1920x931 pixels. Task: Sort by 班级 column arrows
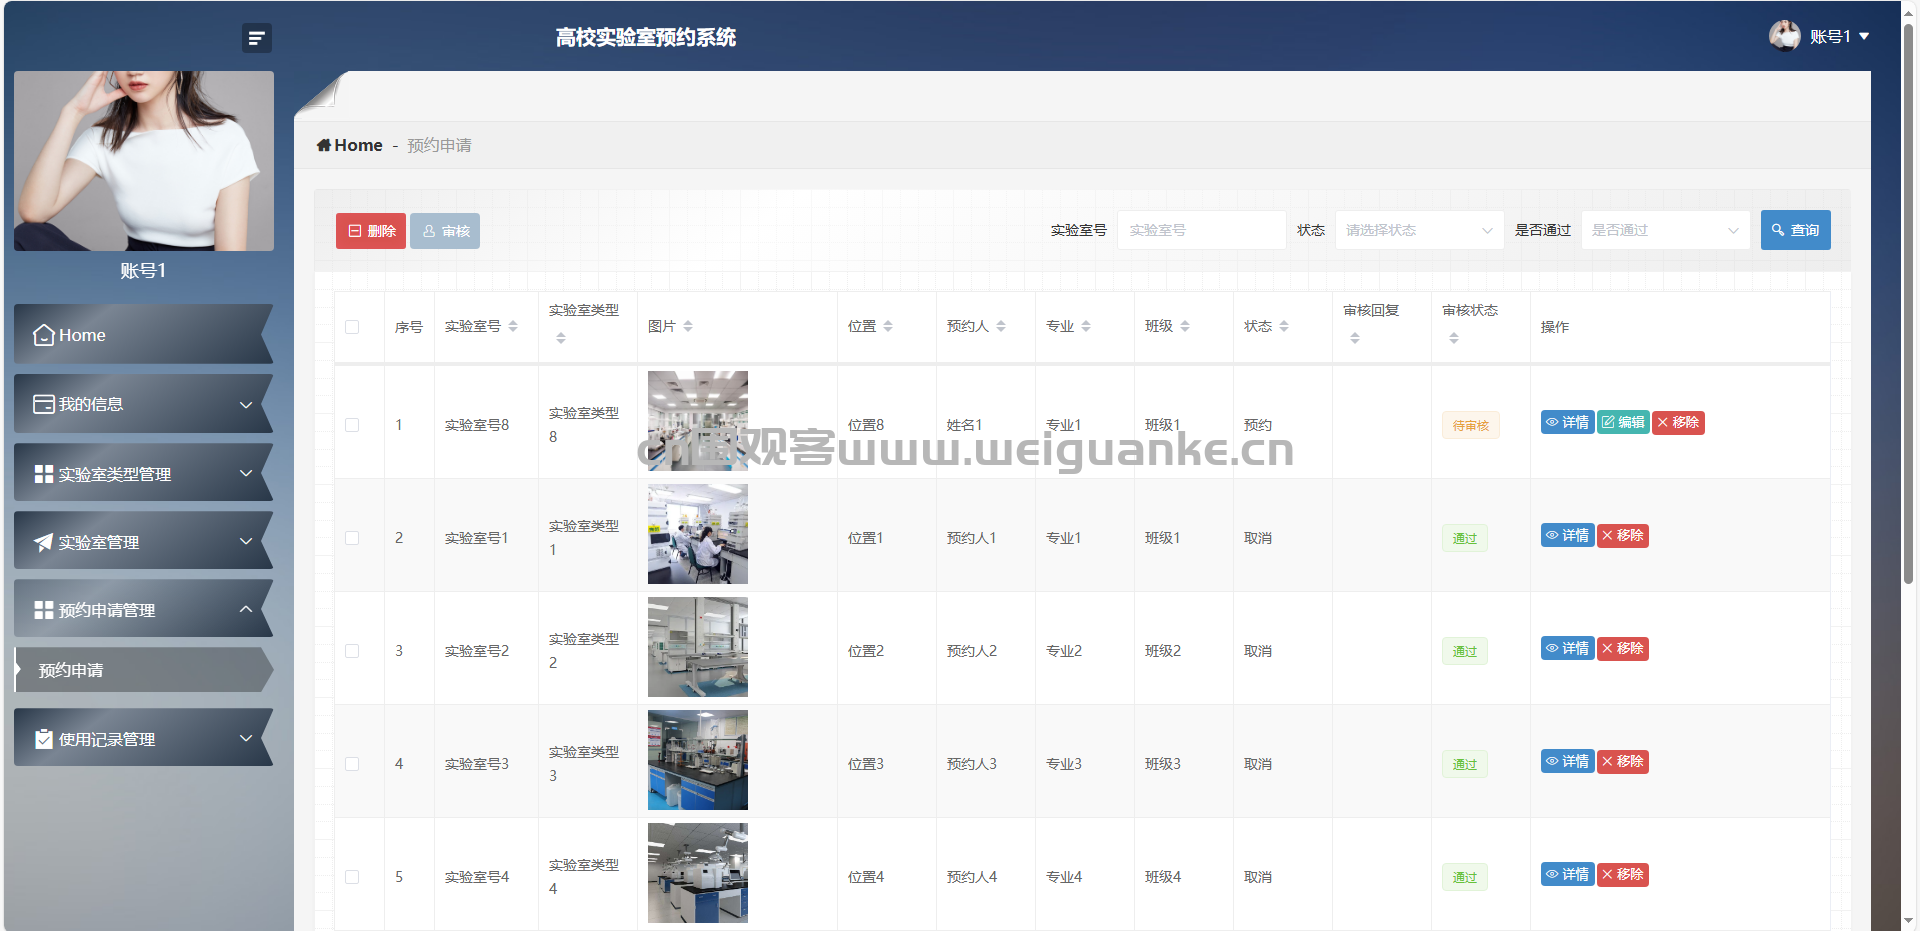(x=1185, y=326)
